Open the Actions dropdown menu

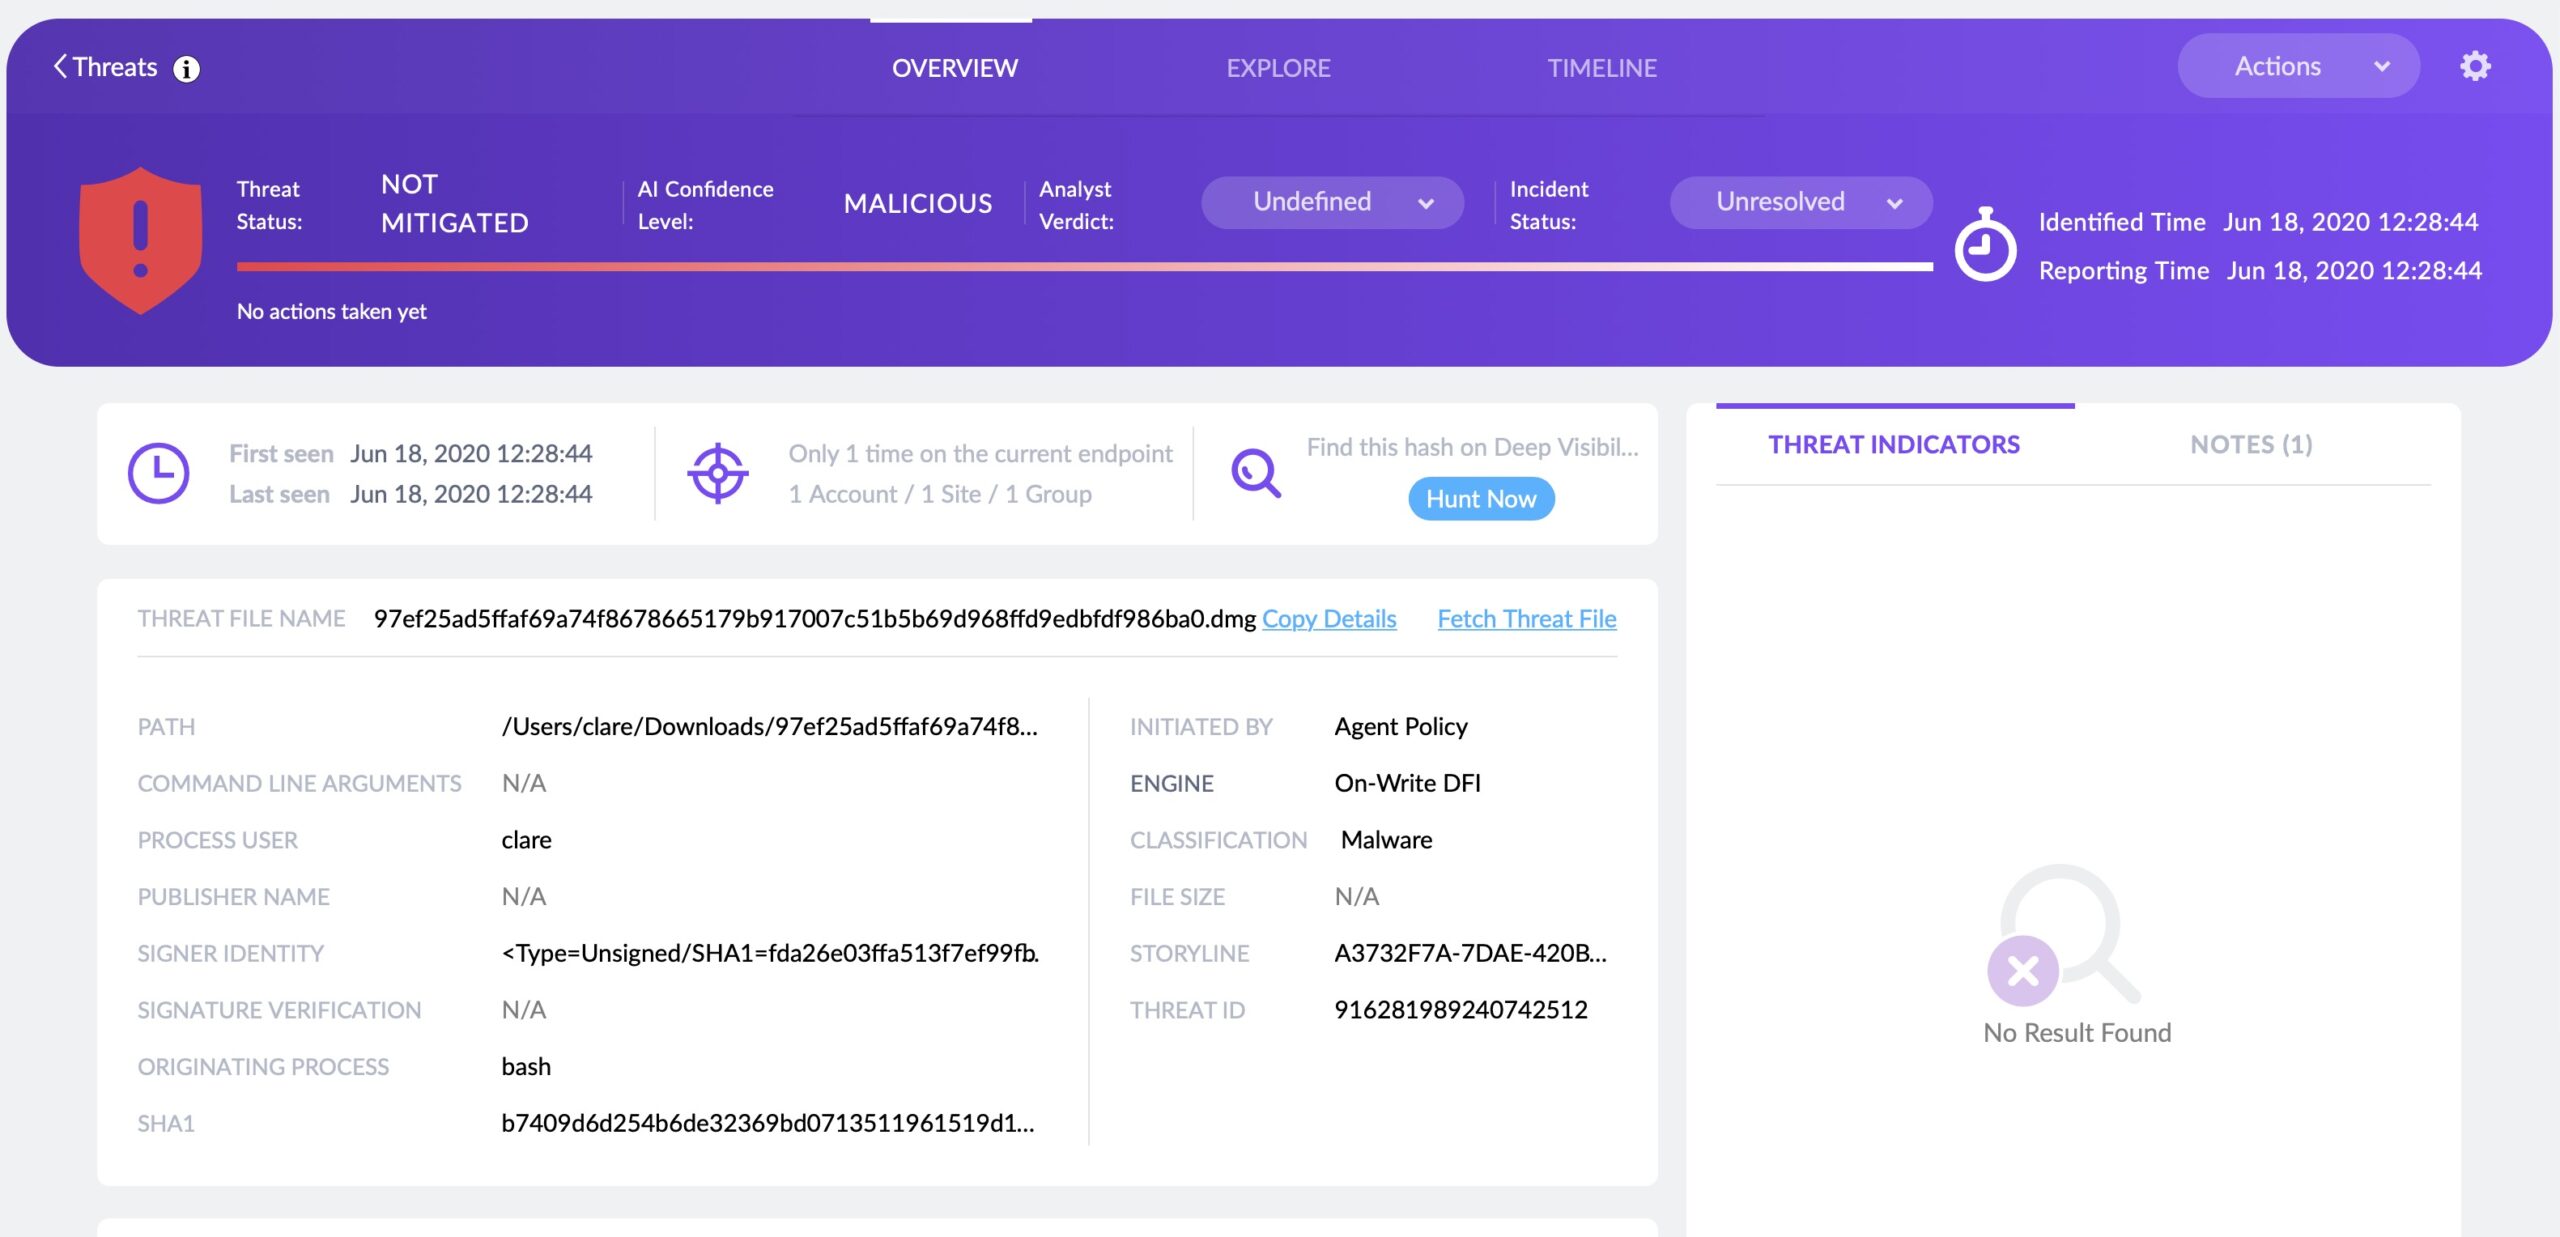pos(2297,66)
